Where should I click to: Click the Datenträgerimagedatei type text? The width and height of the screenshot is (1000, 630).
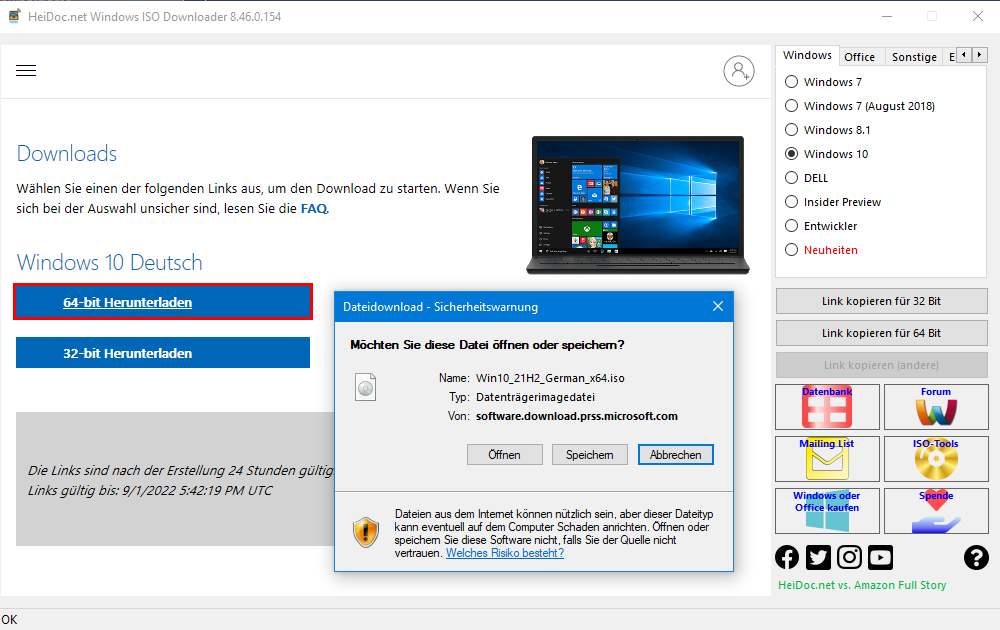pos(535,397)
